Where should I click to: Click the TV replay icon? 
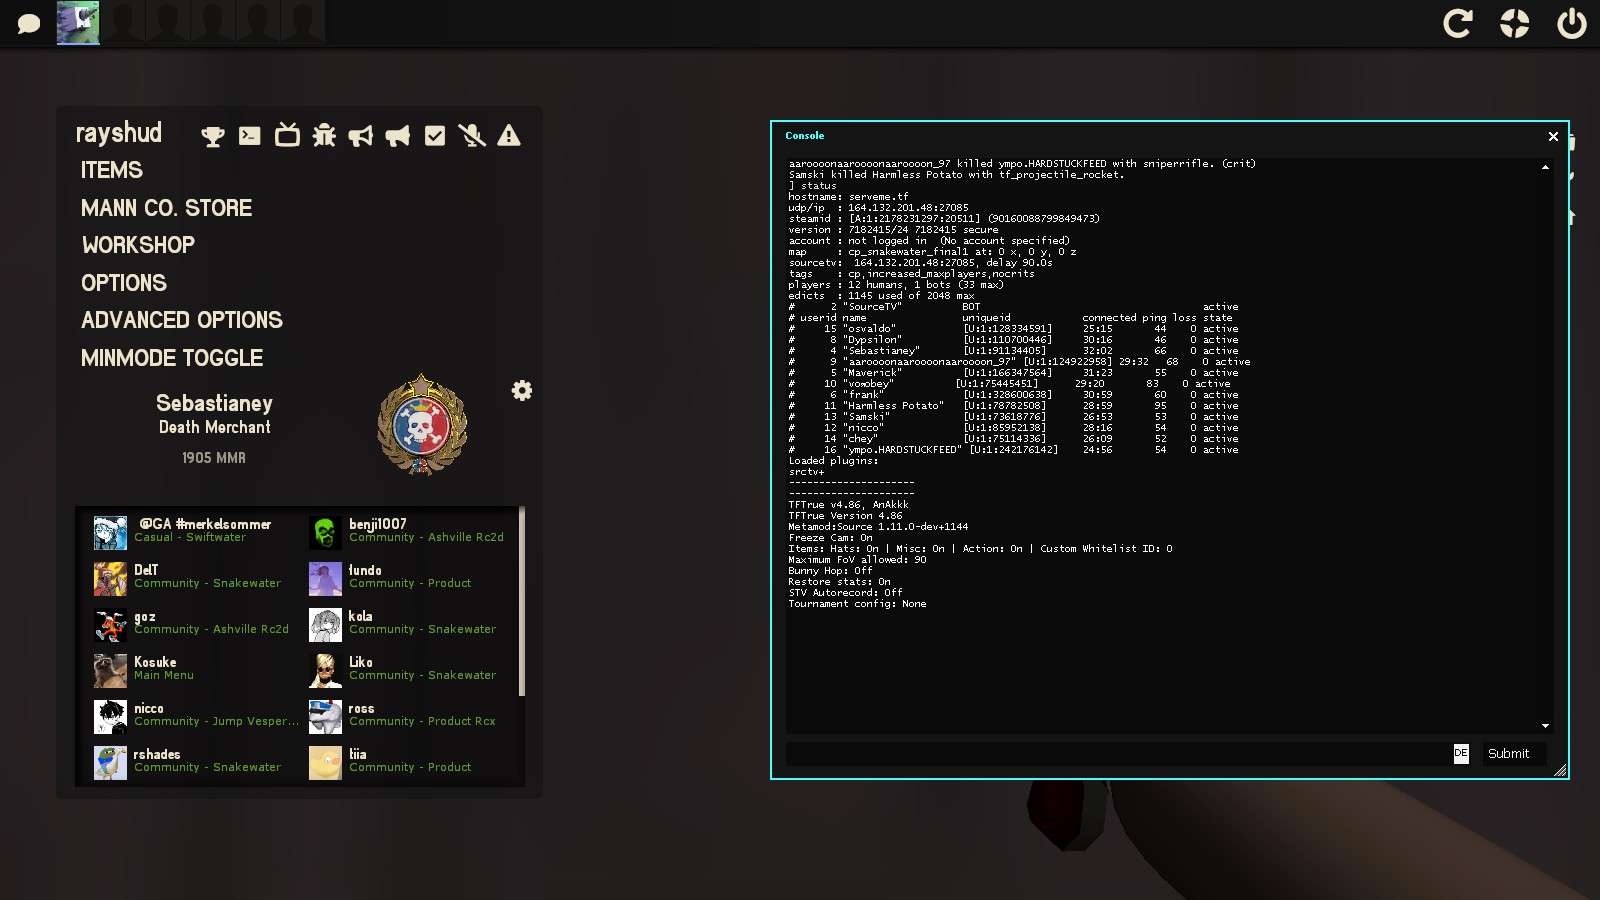[x=287, y=135]
